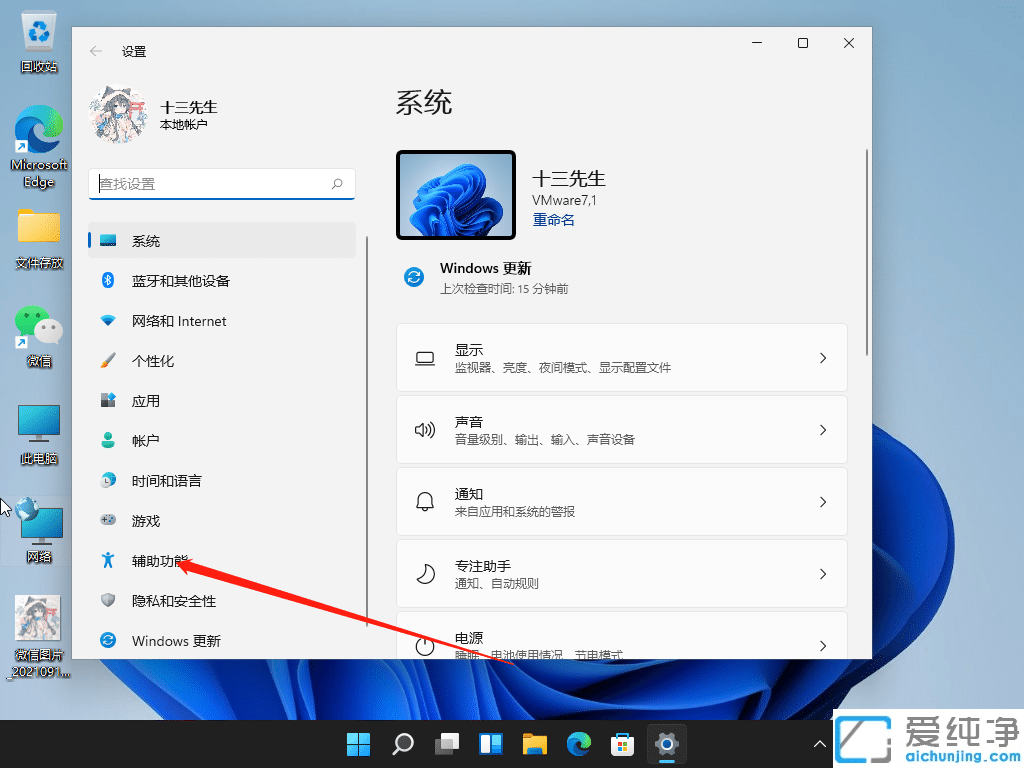Click the 隐私和安全性 shield icon
1024x768 pixels.
pyautogui.click(x=108, y=600)
